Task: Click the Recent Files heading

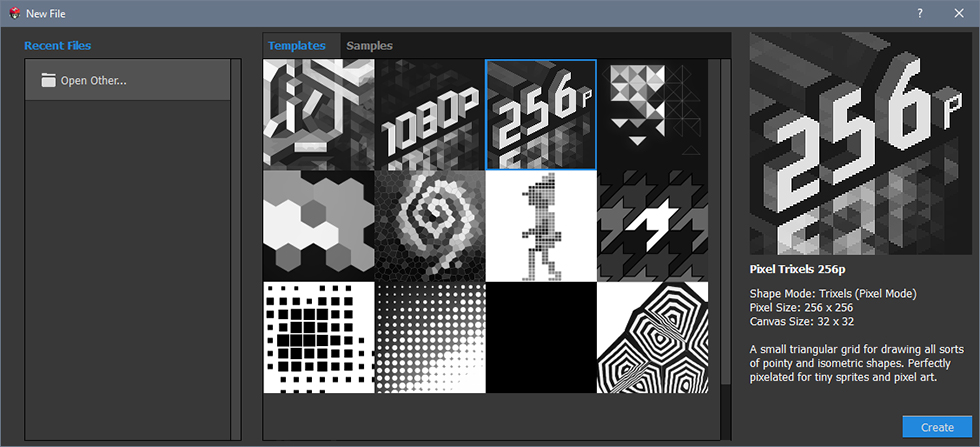Action: point(58,46)
